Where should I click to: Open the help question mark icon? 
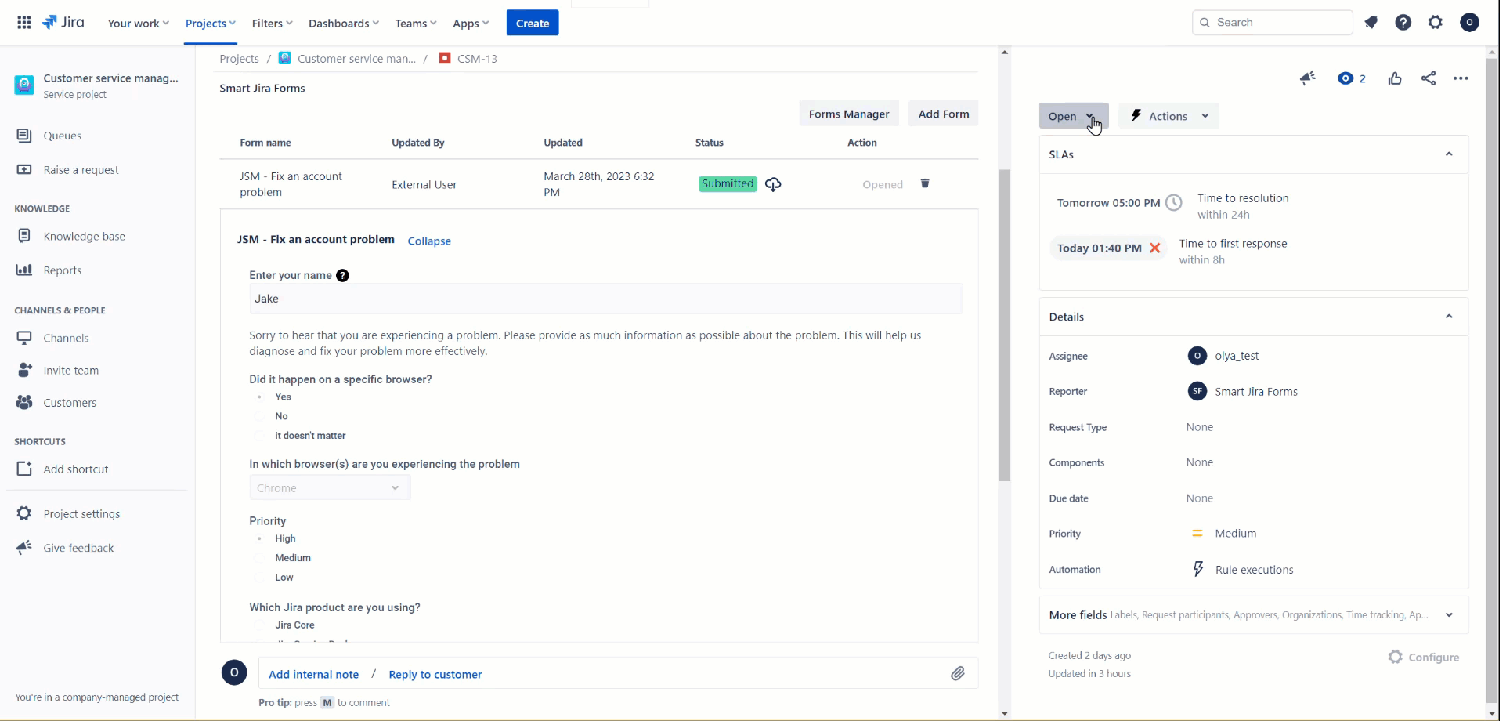point(1403,22)
